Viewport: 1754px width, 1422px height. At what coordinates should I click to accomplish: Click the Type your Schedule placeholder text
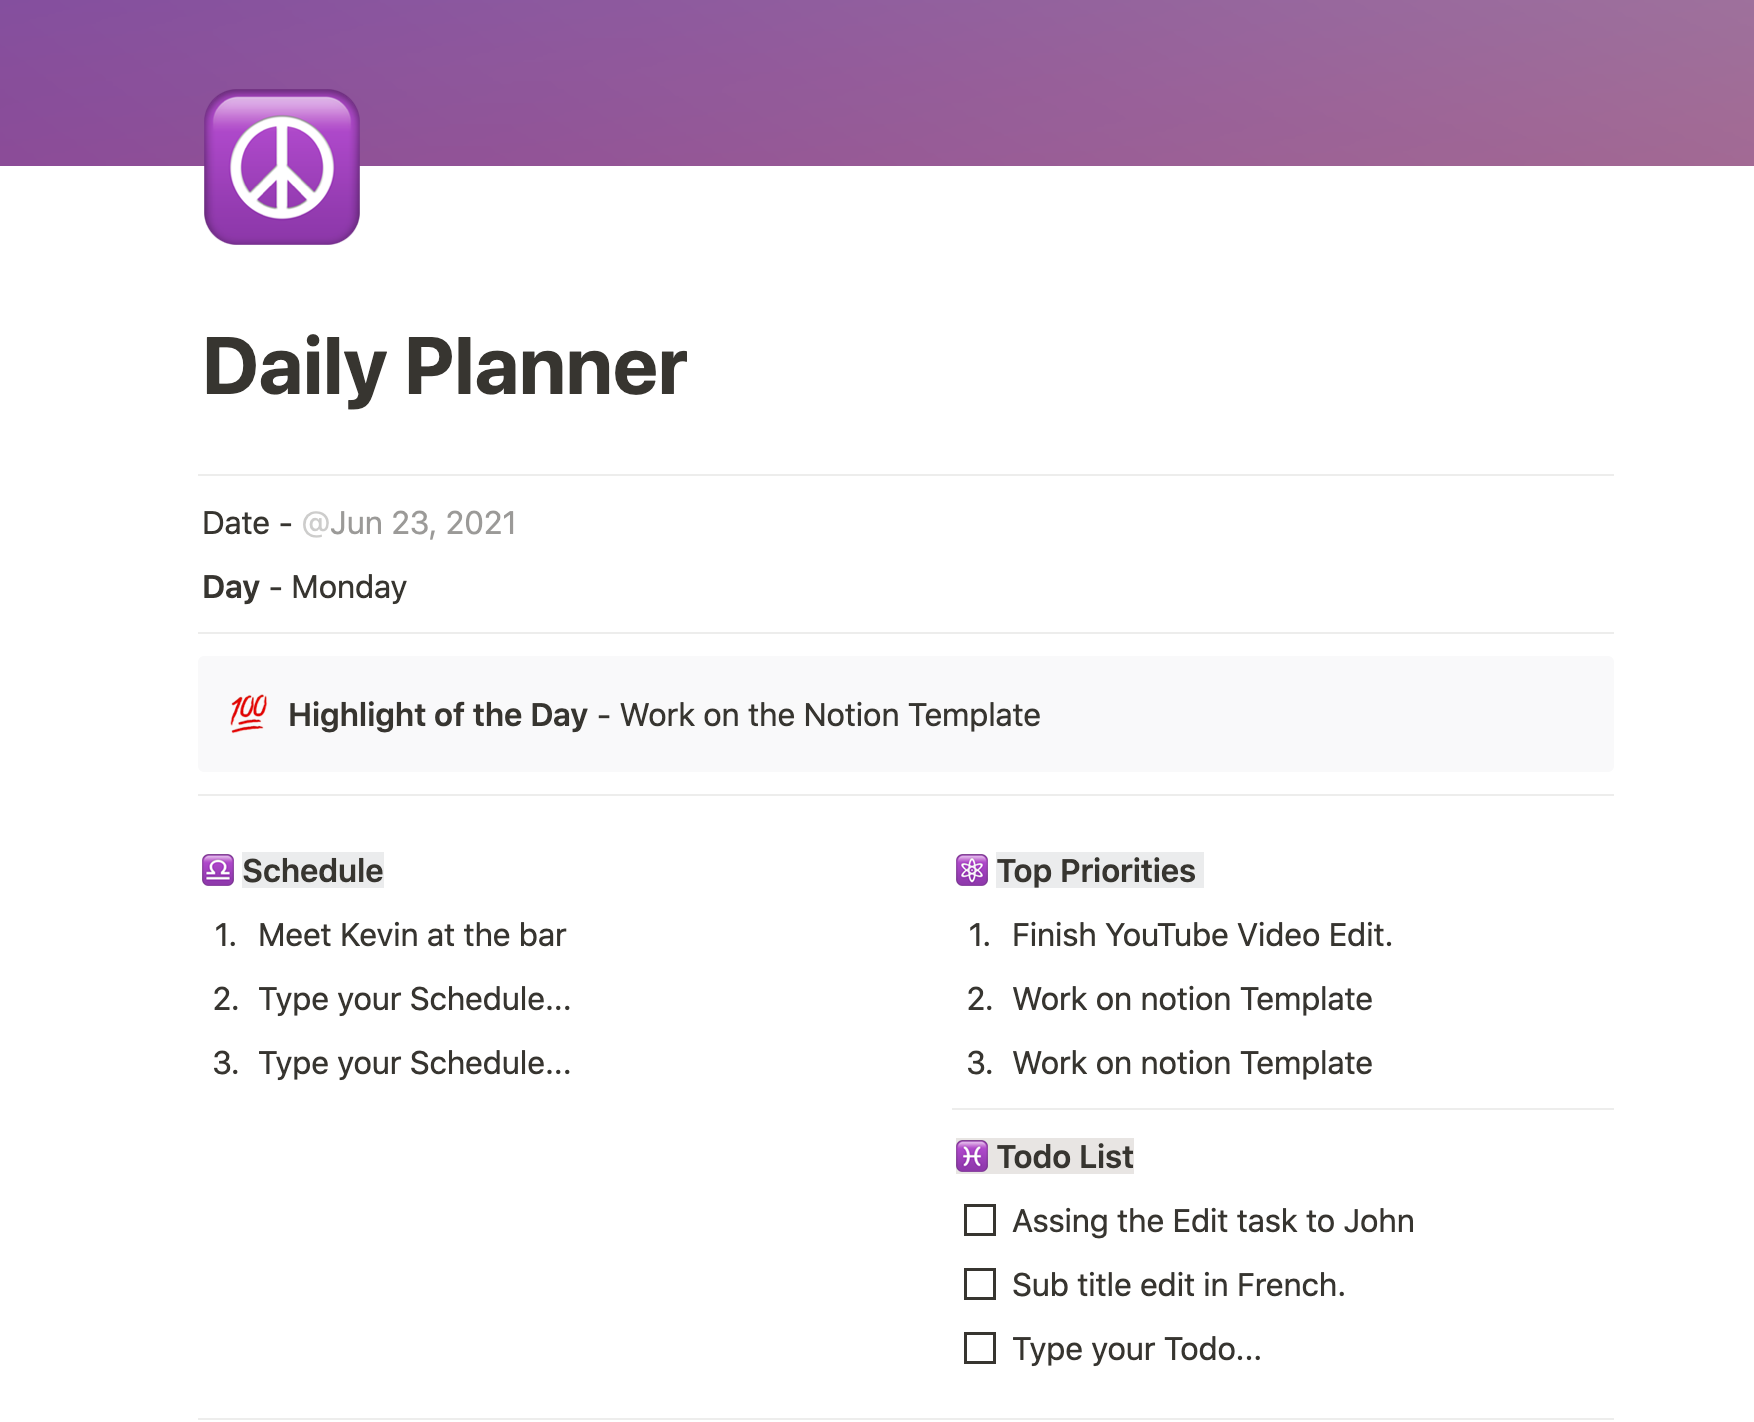tap(414, 998)
